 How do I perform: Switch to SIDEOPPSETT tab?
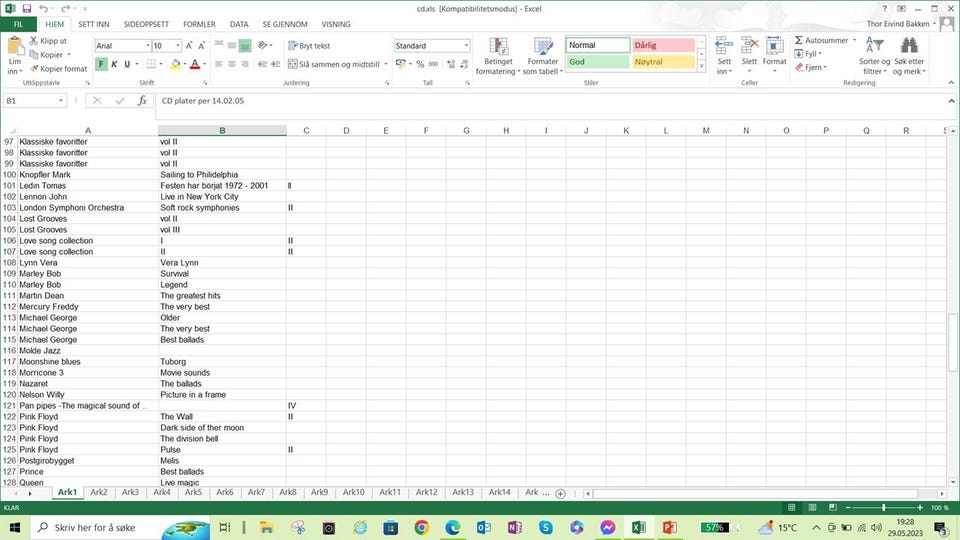tap(146, 24)
